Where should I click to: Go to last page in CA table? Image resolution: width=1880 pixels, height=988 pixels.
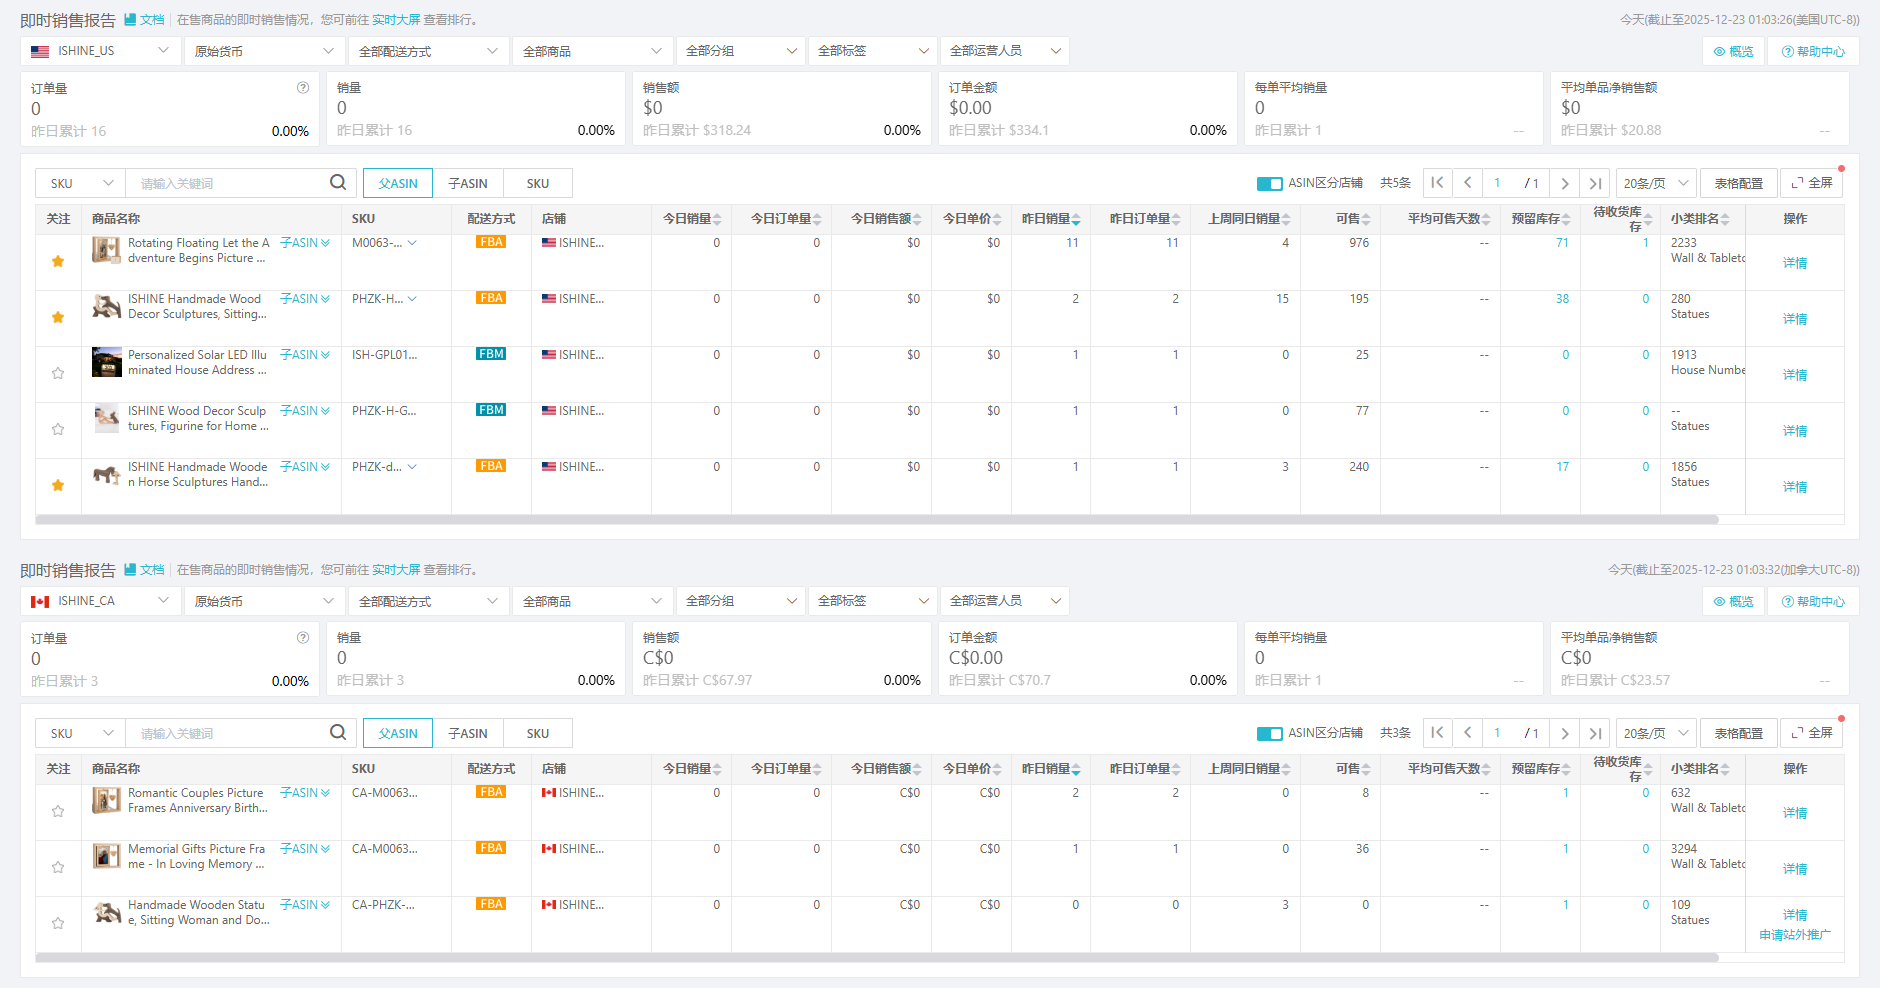point(1595,733)
